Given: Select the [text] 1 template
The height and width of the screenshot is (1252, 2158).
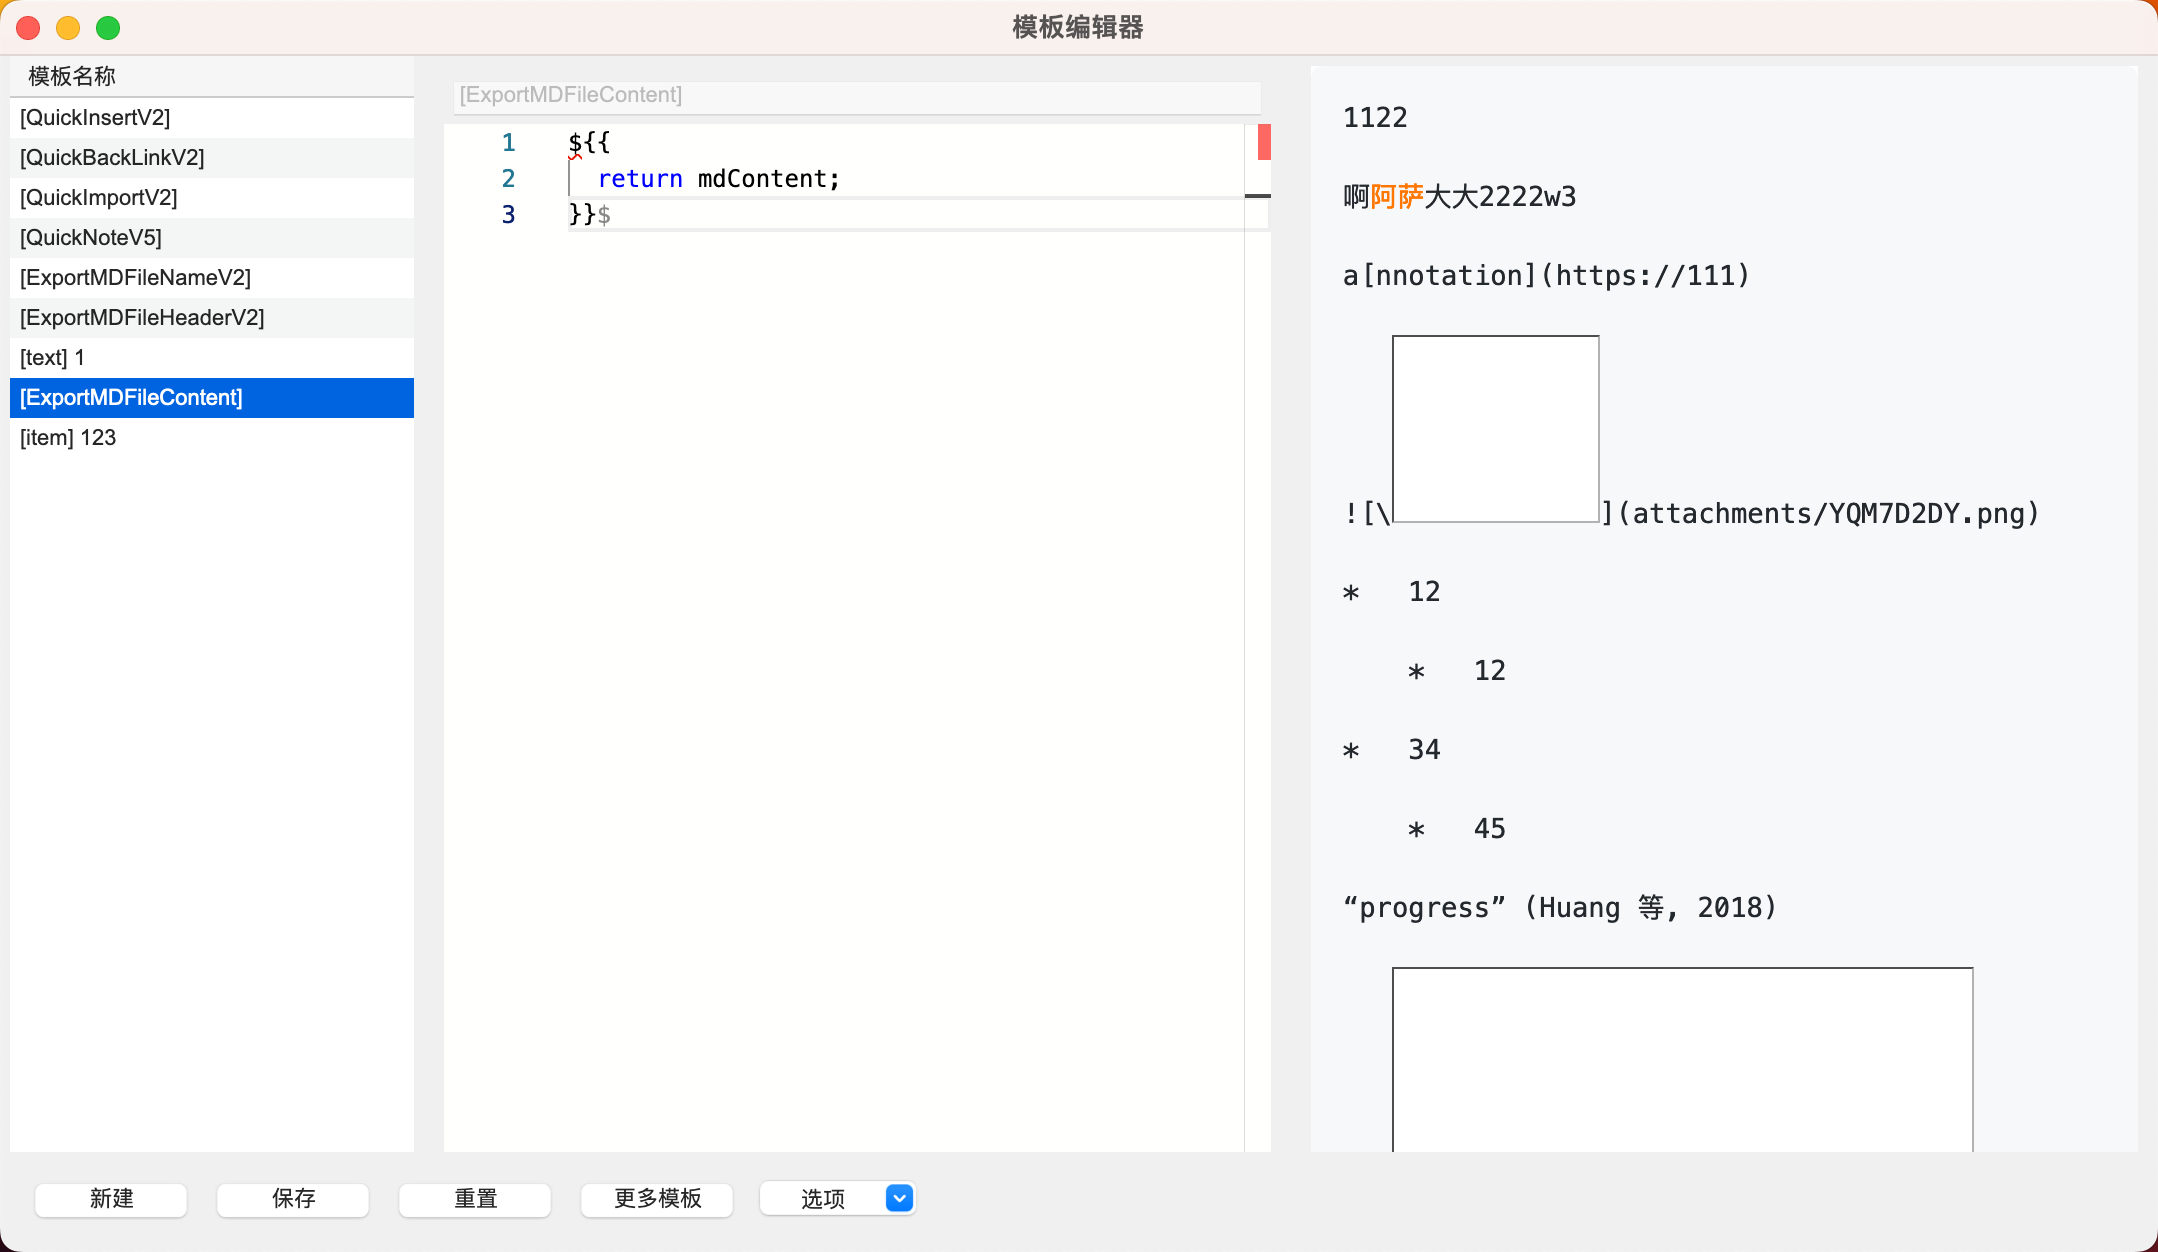Looking at the screenshot, I should pos(53,357).
